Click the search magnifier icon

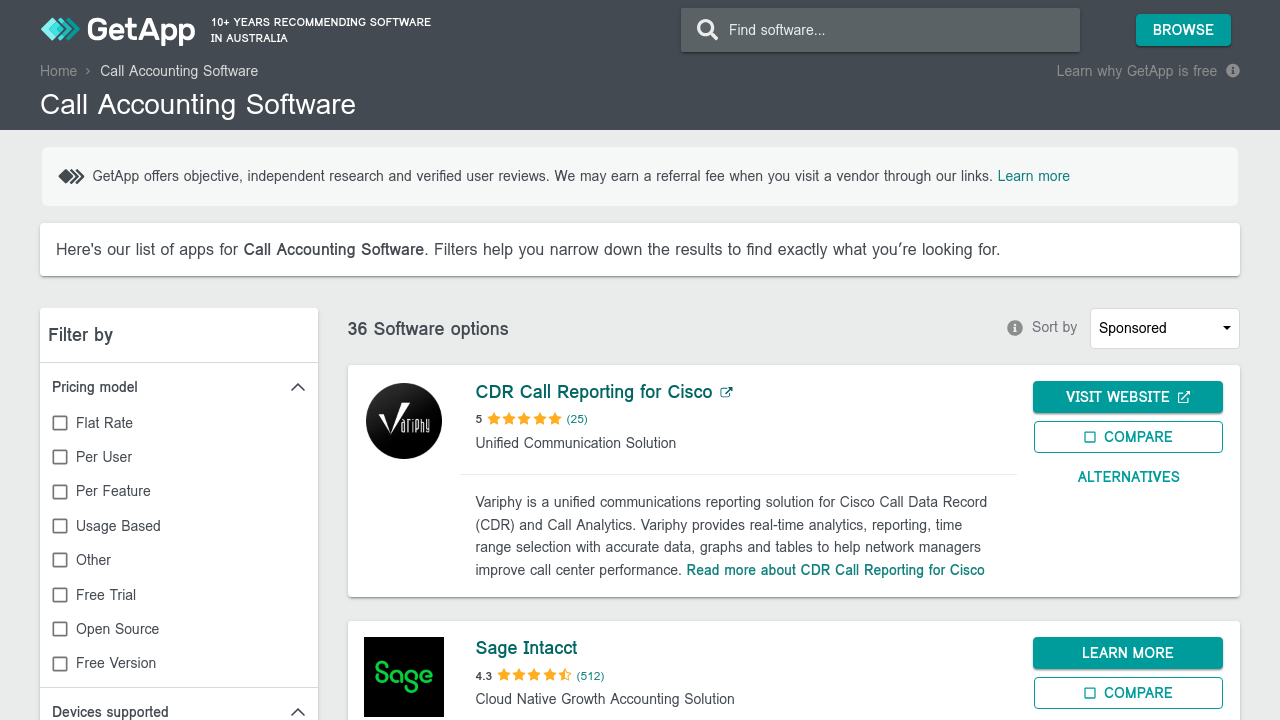click(707, 30)
